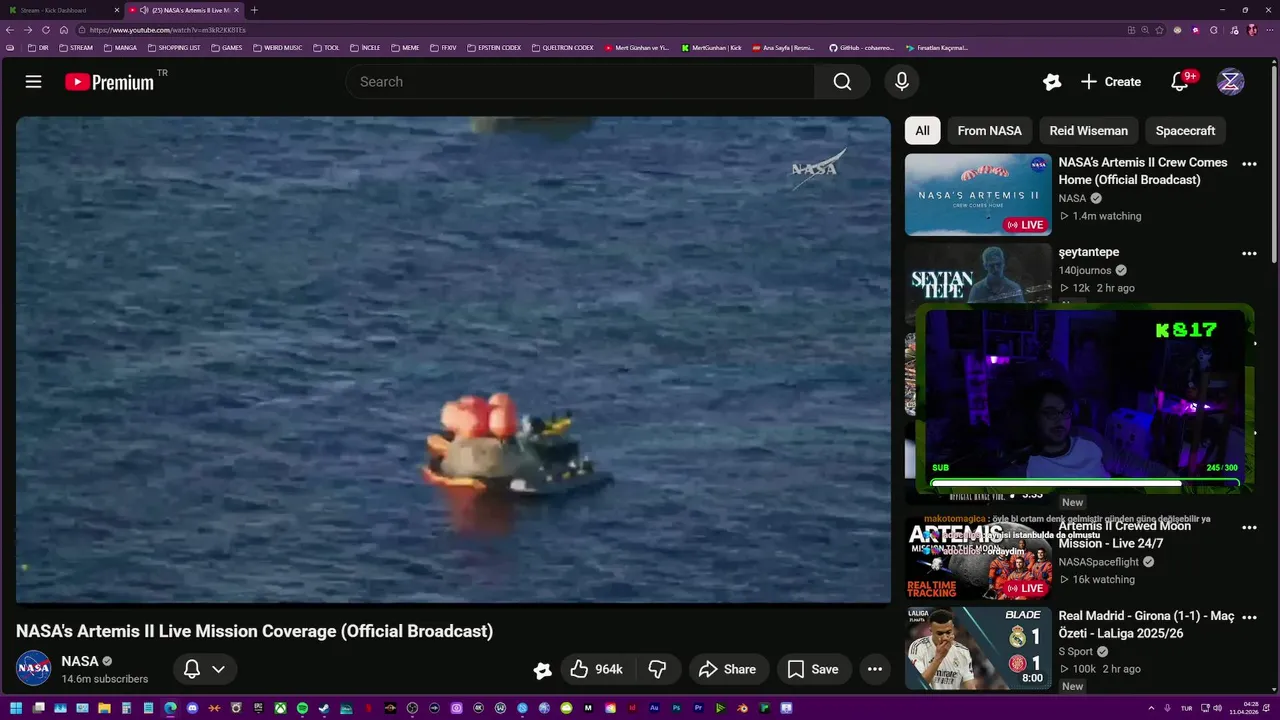Open the MANGA bookmarks folder
1280x720 pixels.
coord(120,47)
